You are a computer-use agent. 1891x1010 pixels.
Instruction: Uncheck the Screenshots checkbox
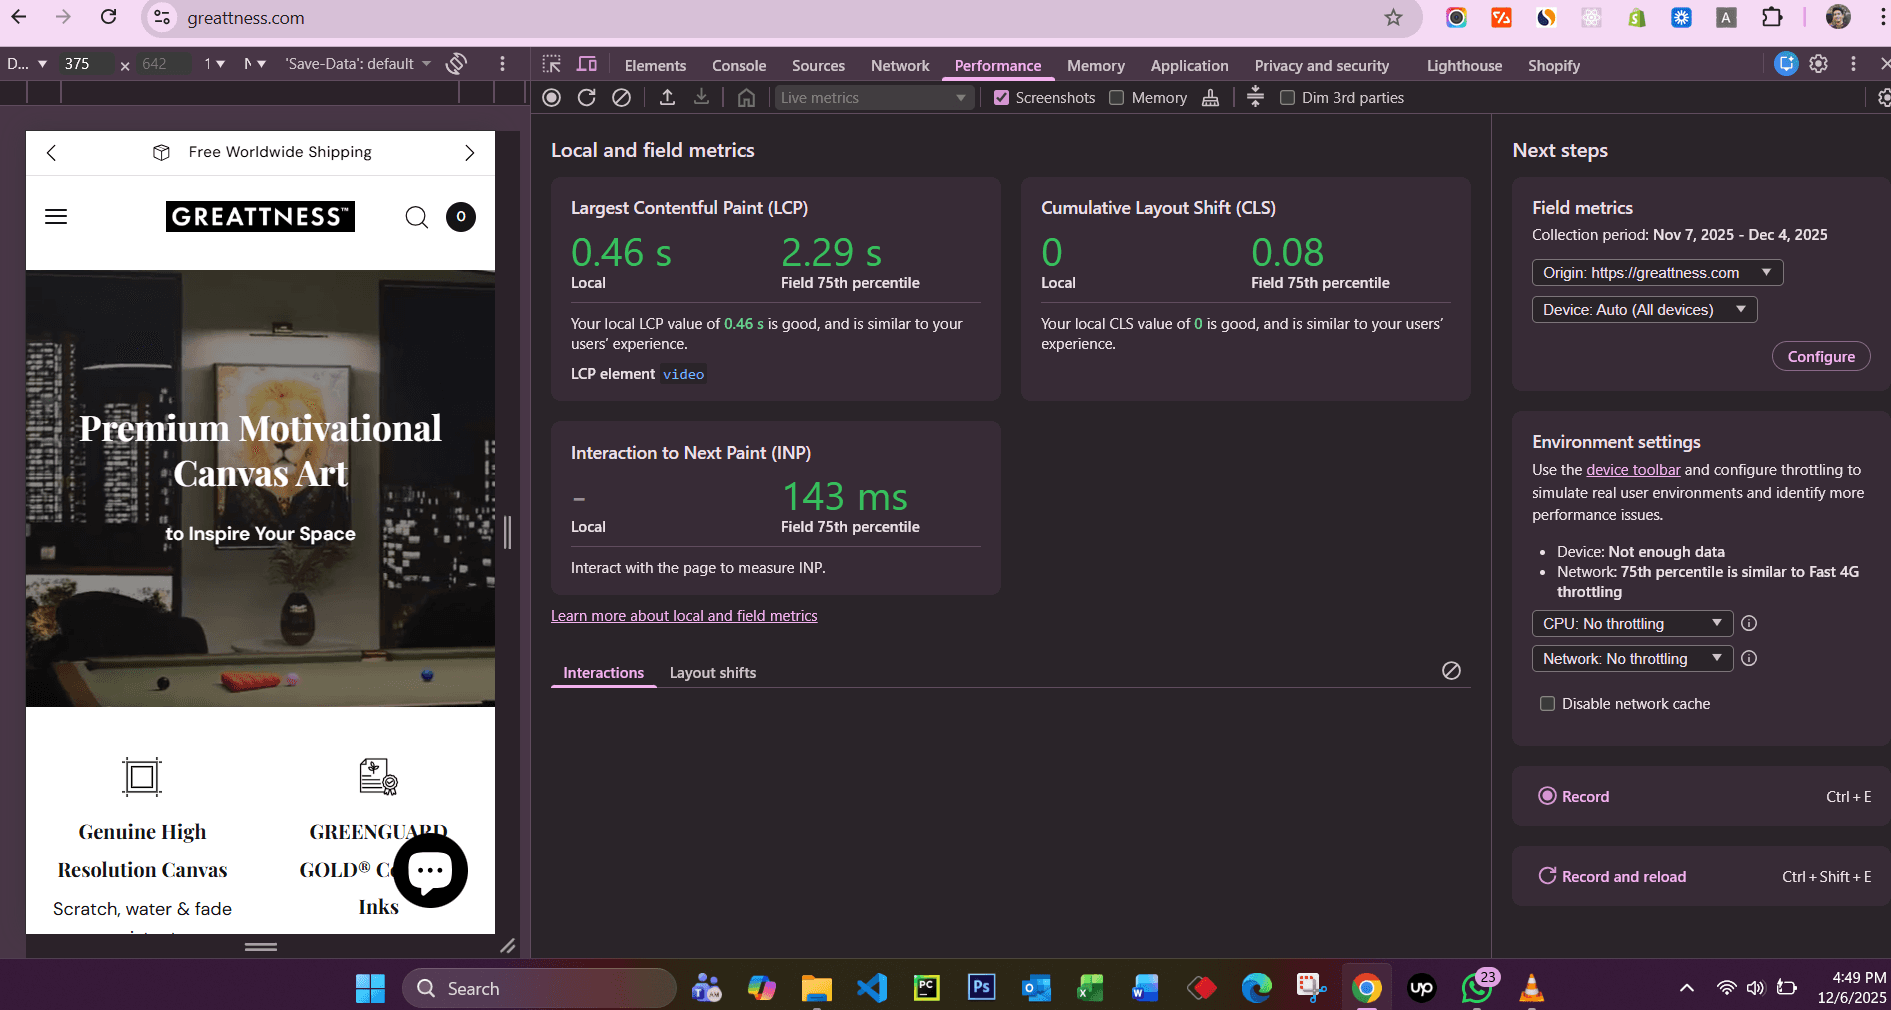coord(1002,97)
